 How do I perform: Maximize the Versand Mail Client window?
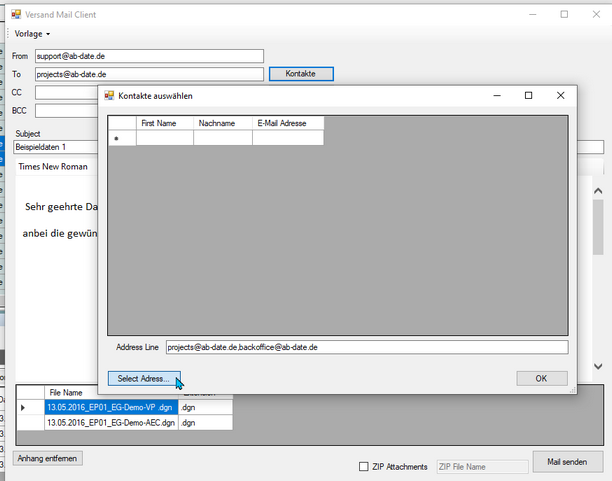[564, 15]
